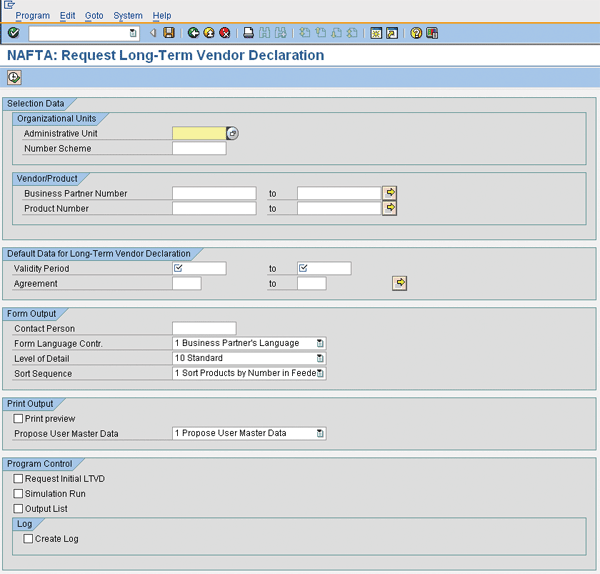This screenshot has width=600, height=574.
Task: Click Product Number from field
Action: pyautogui.click(x=214, y=208)
